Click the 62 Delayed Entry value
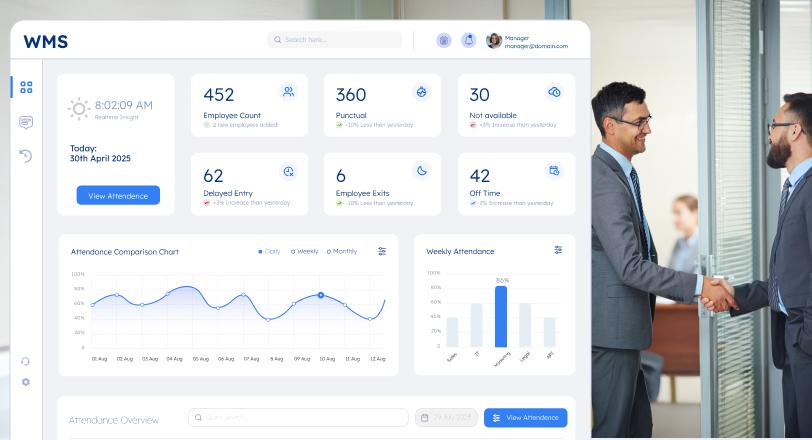This screenshot has height=440, width=812. click(x=213, y=176)
